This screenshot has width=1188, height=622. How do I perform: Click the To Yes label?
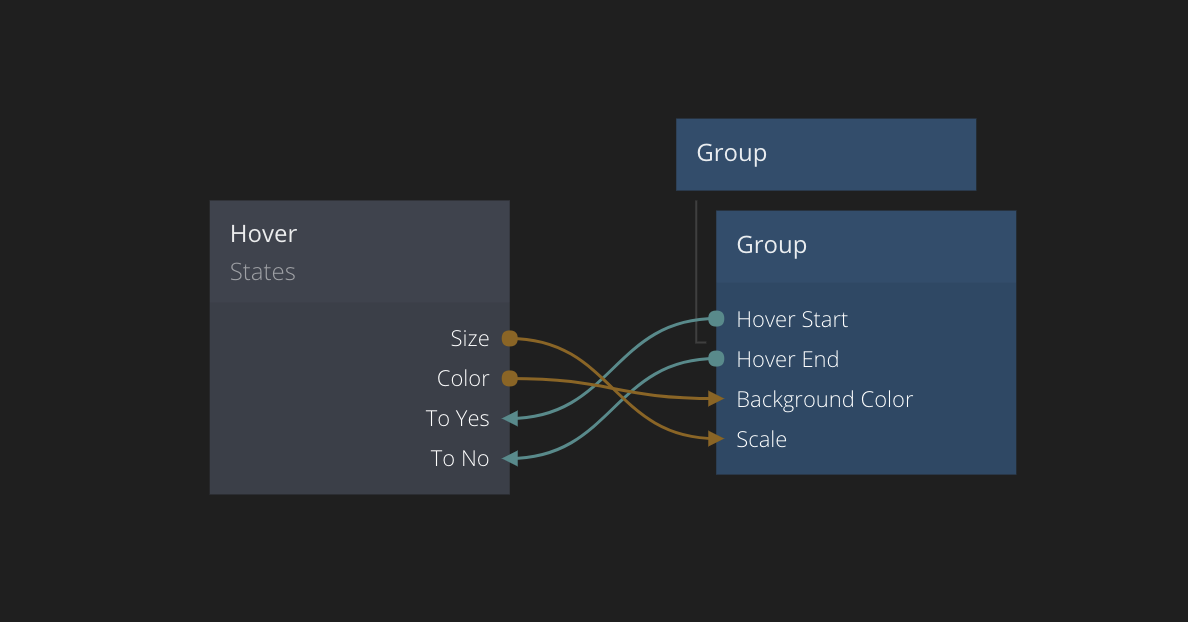point(457,419)
